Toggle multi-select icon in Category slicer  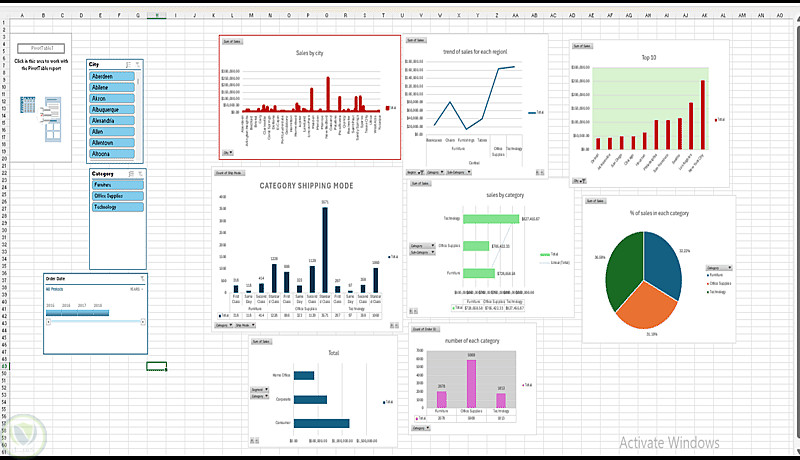[131, 174]
